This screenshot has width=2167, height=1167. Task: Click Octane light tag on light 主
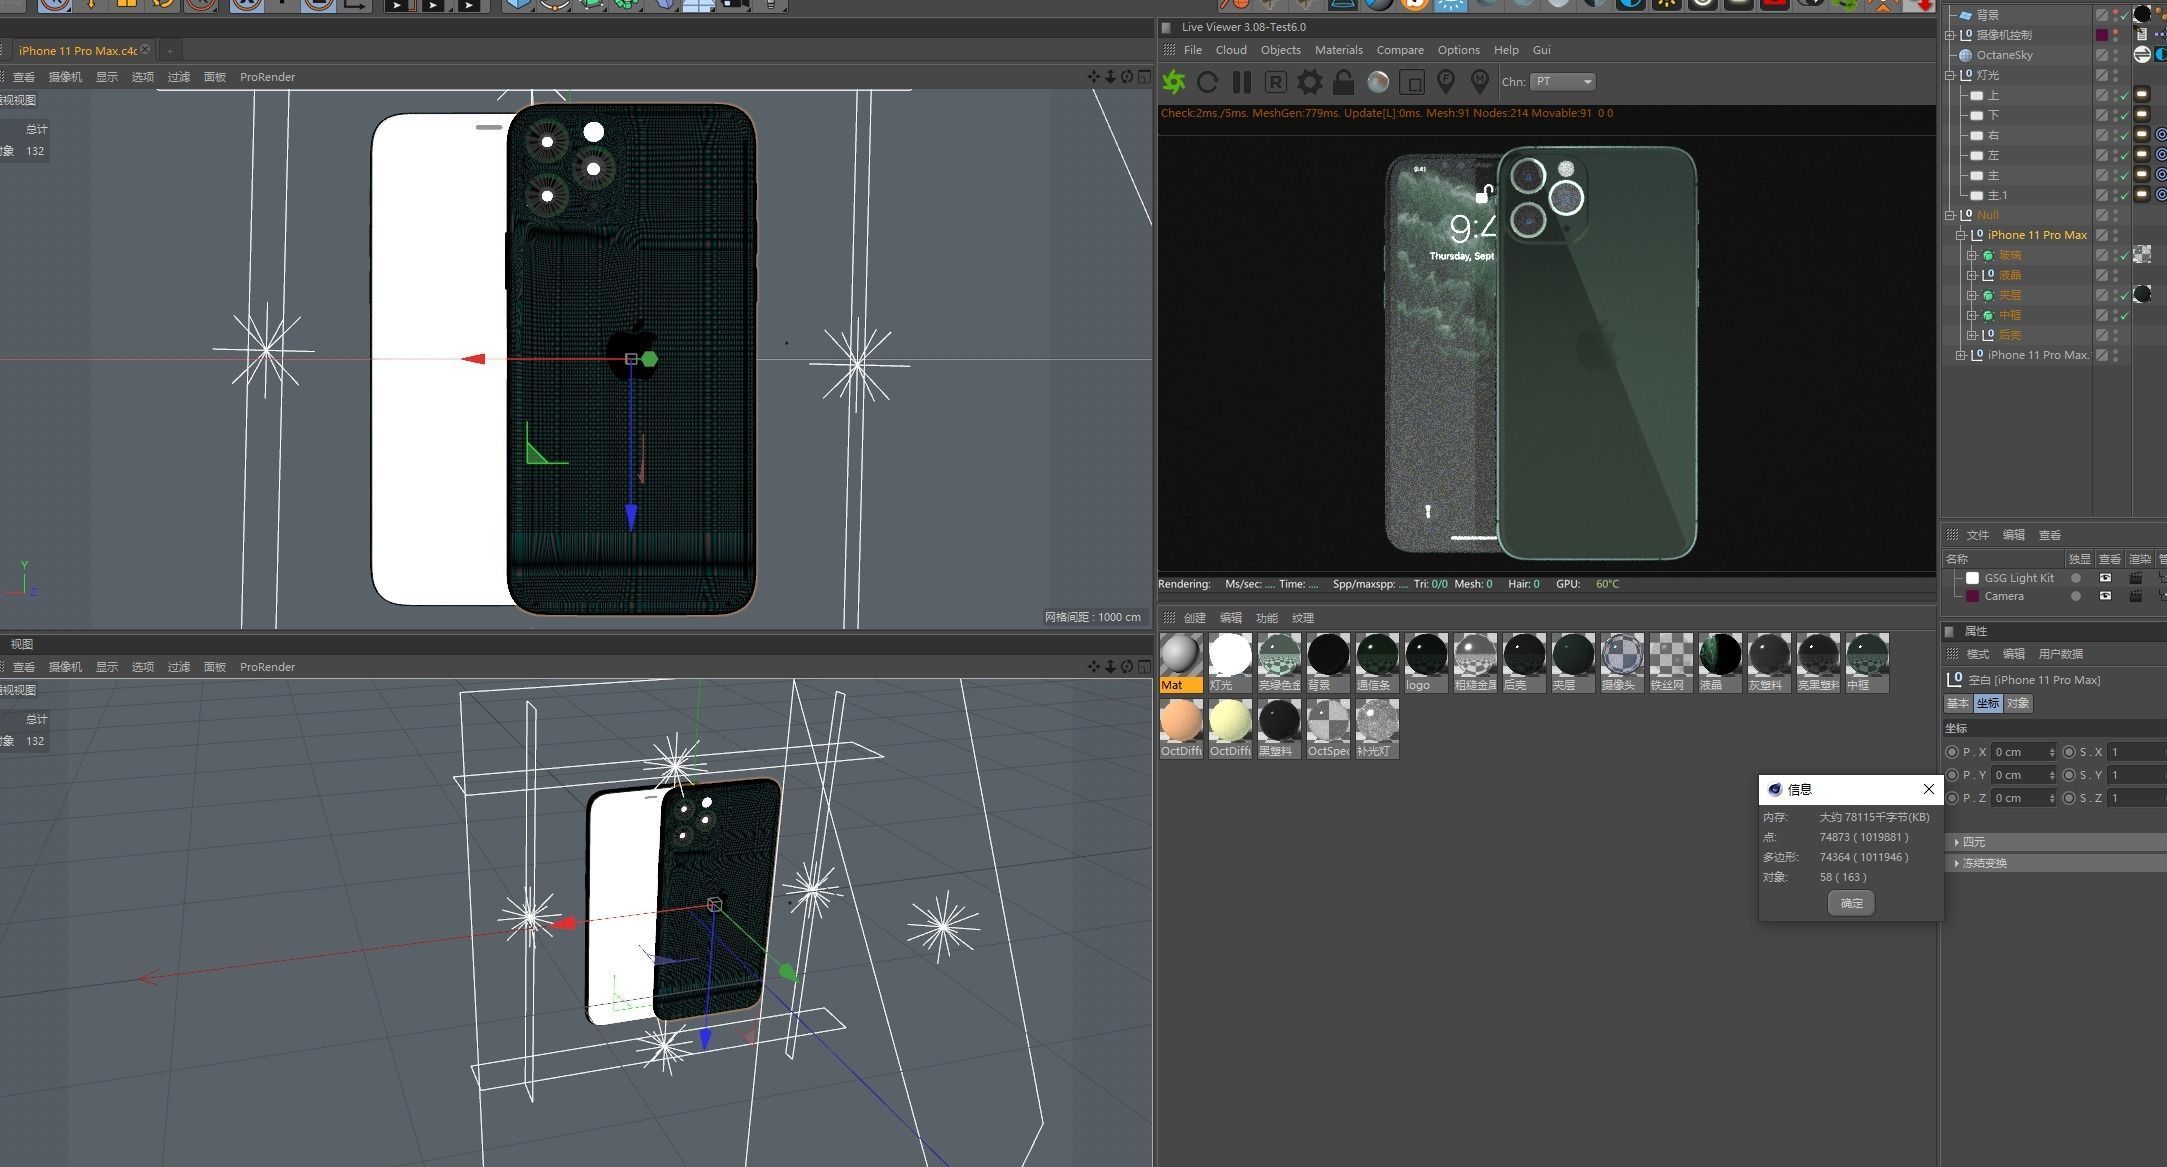[2142, 175]
